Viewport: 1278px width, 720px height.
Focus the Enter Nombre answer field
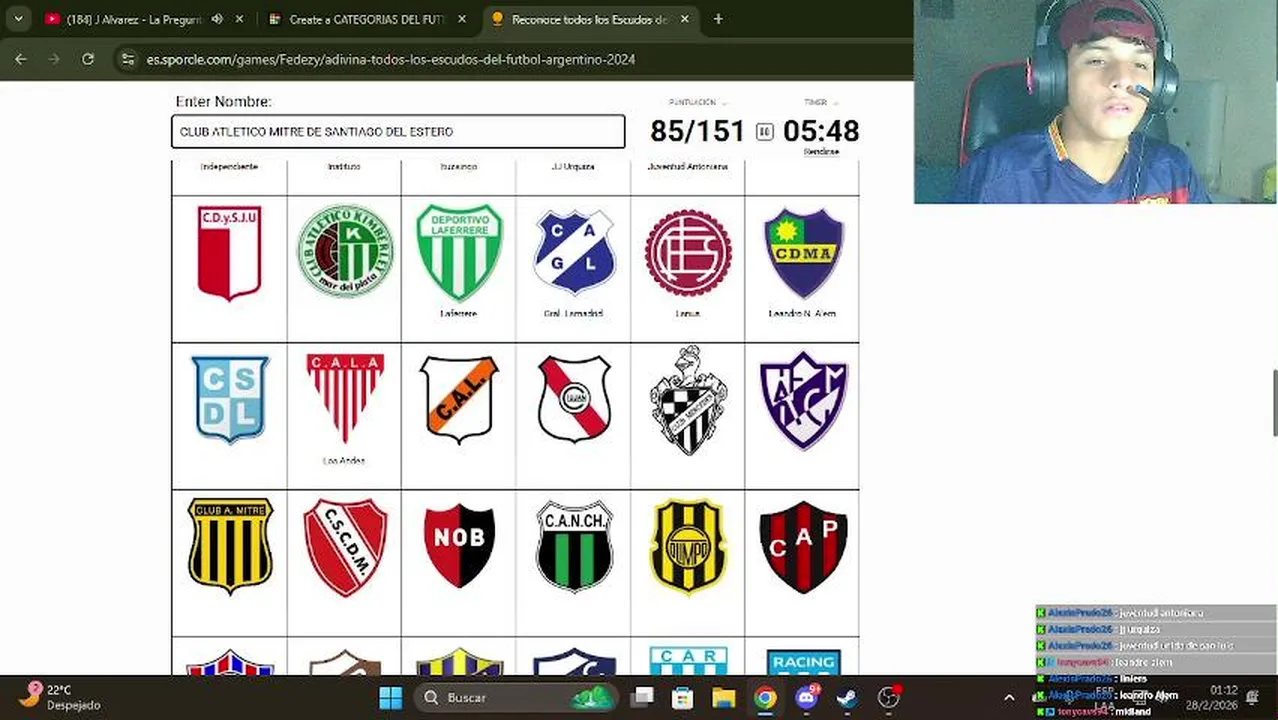click(398, 132)
